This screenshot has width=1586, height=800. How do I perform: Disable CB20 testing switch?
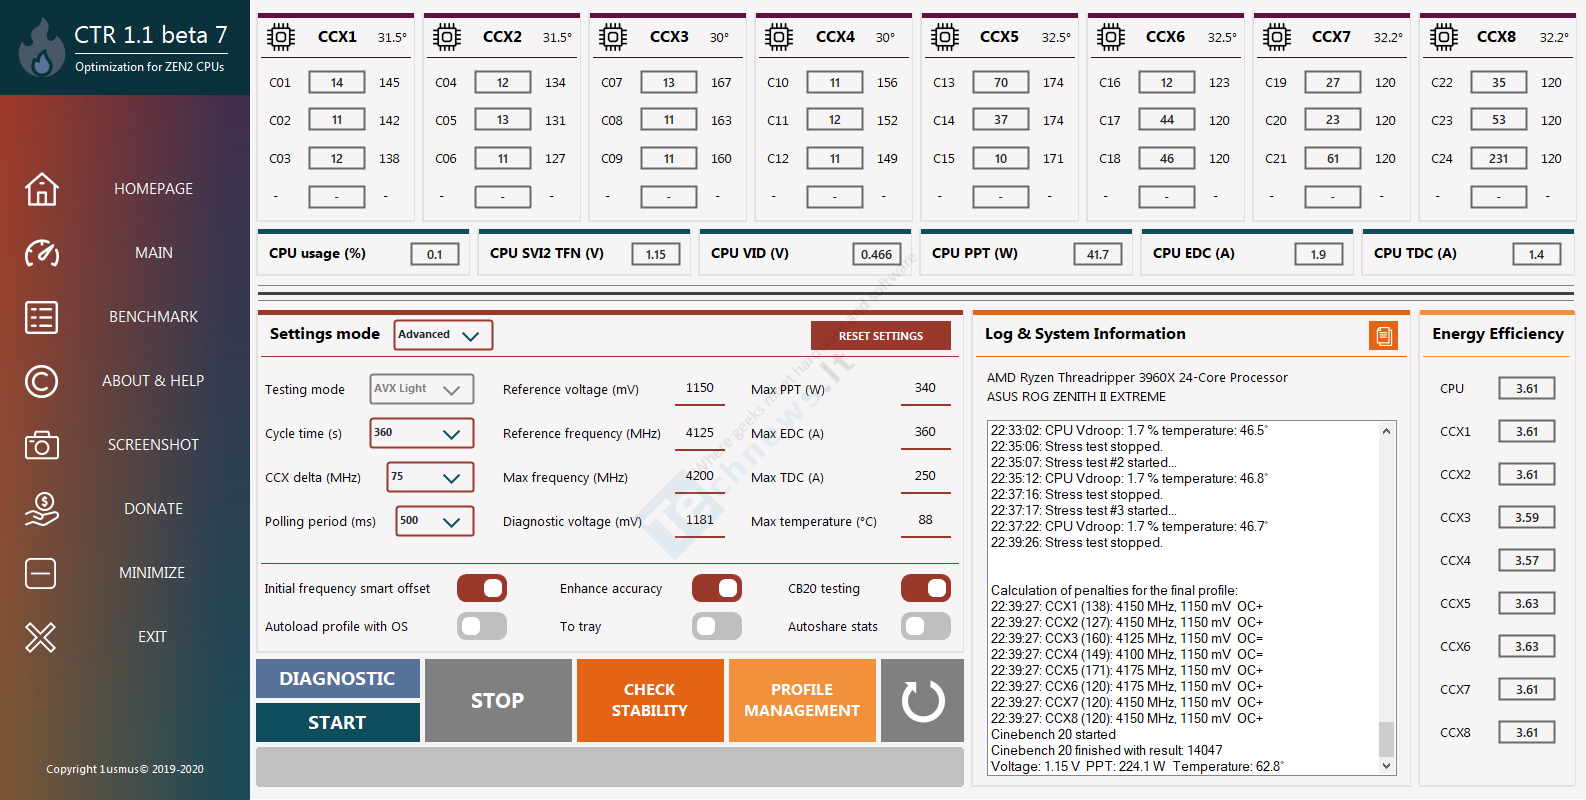point(926,588)
